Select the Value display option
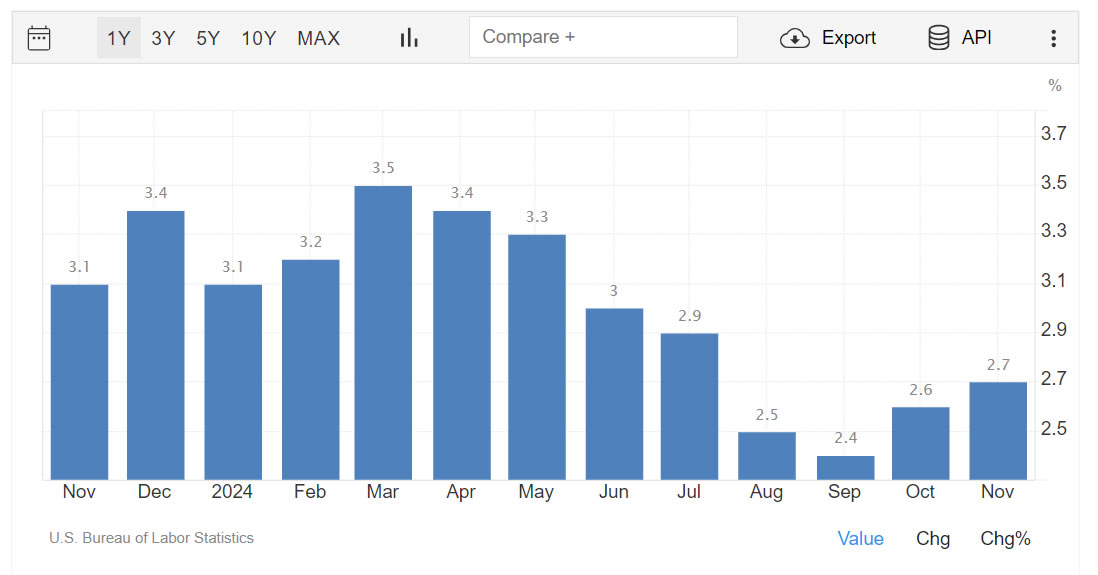The image size is (1098, 575). coord(861,539)
